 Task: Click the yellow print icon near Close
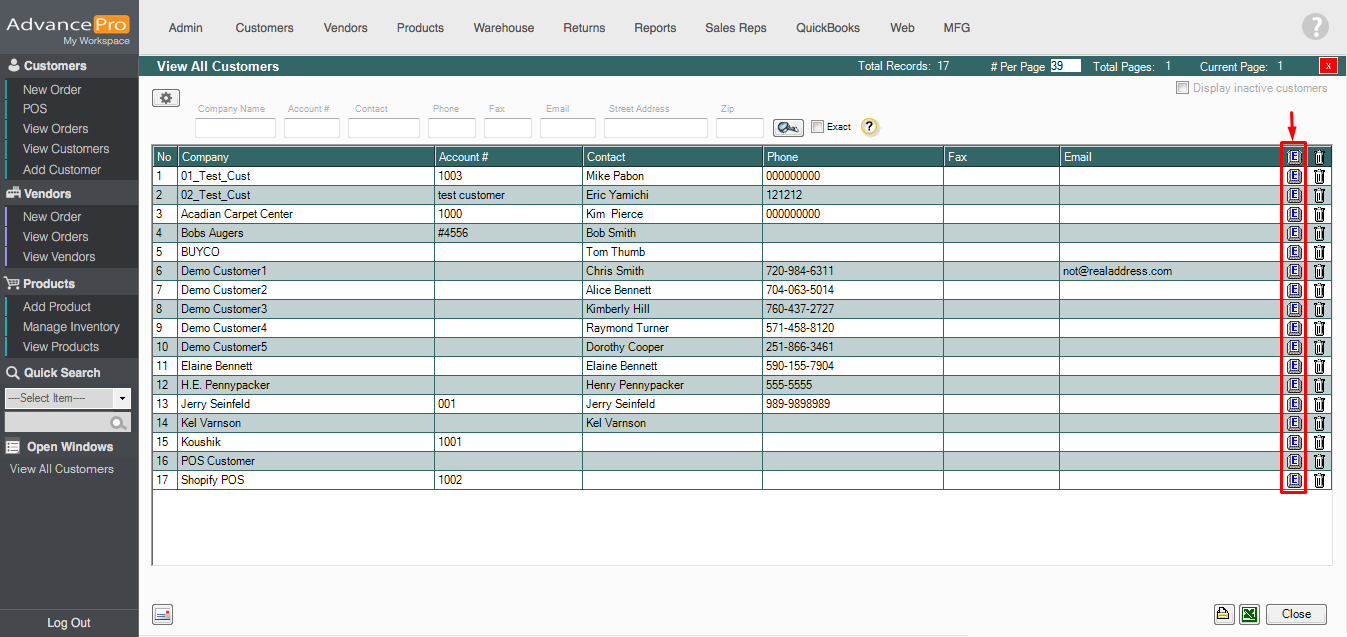point(1223,614)
